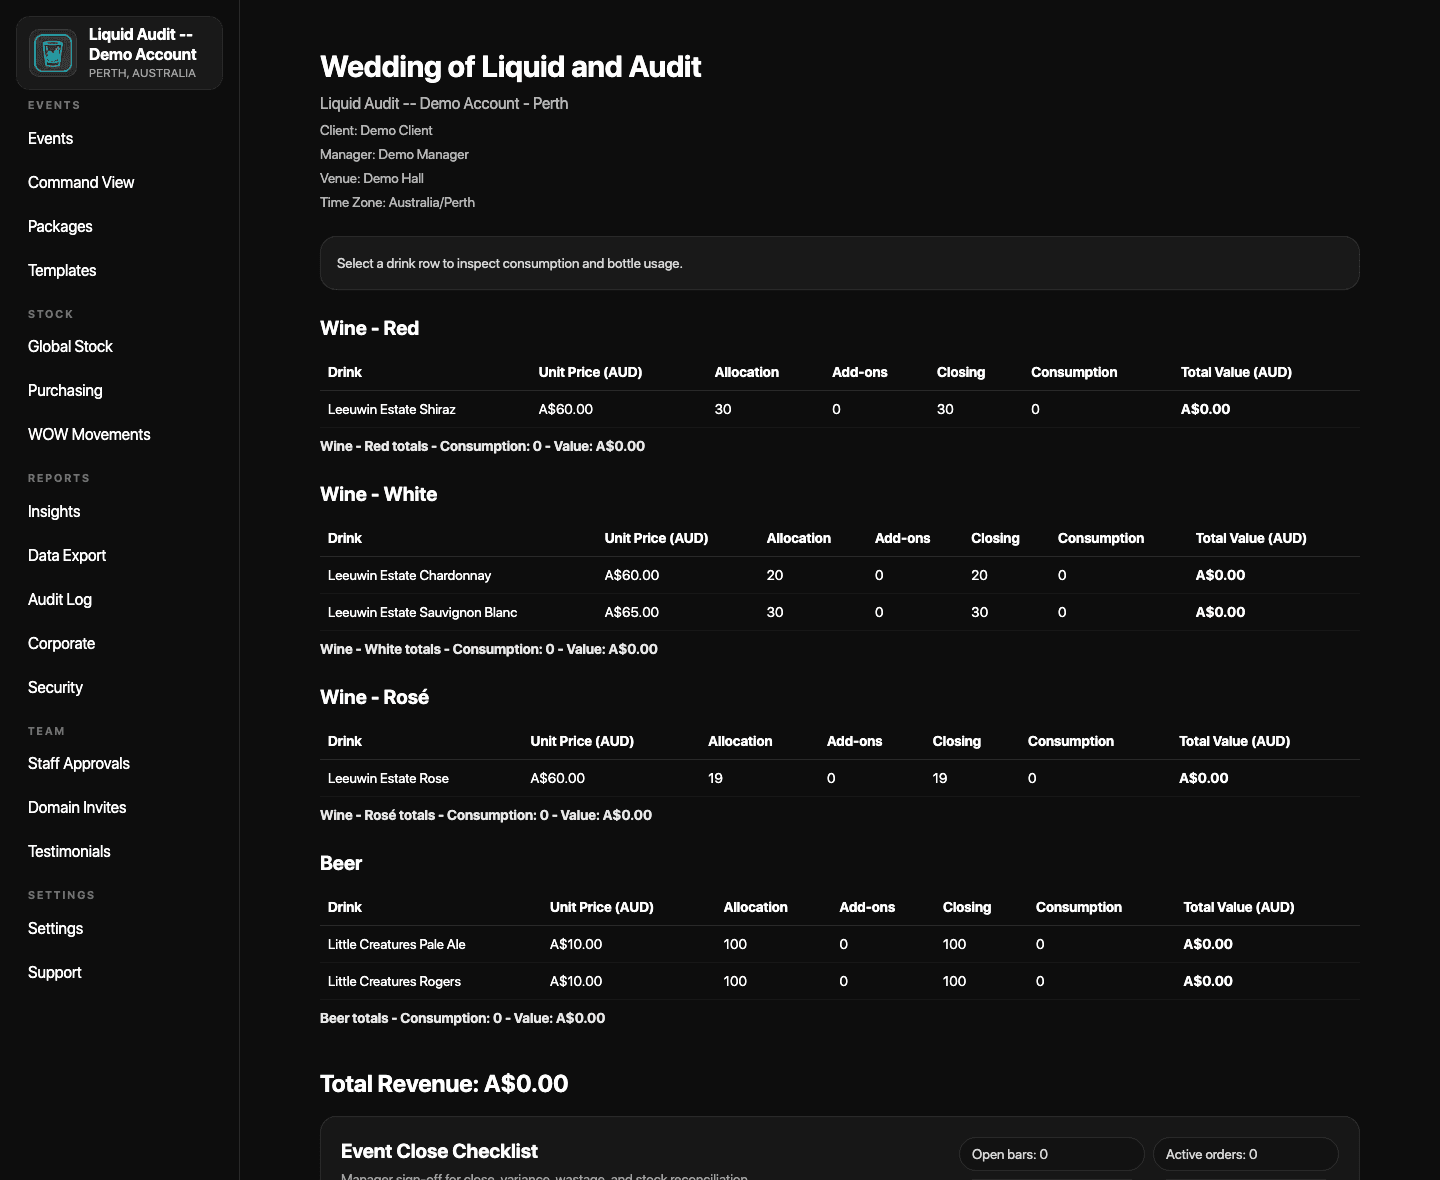
Task: Click the Wine - Red section heading
Action: [369, 328]
